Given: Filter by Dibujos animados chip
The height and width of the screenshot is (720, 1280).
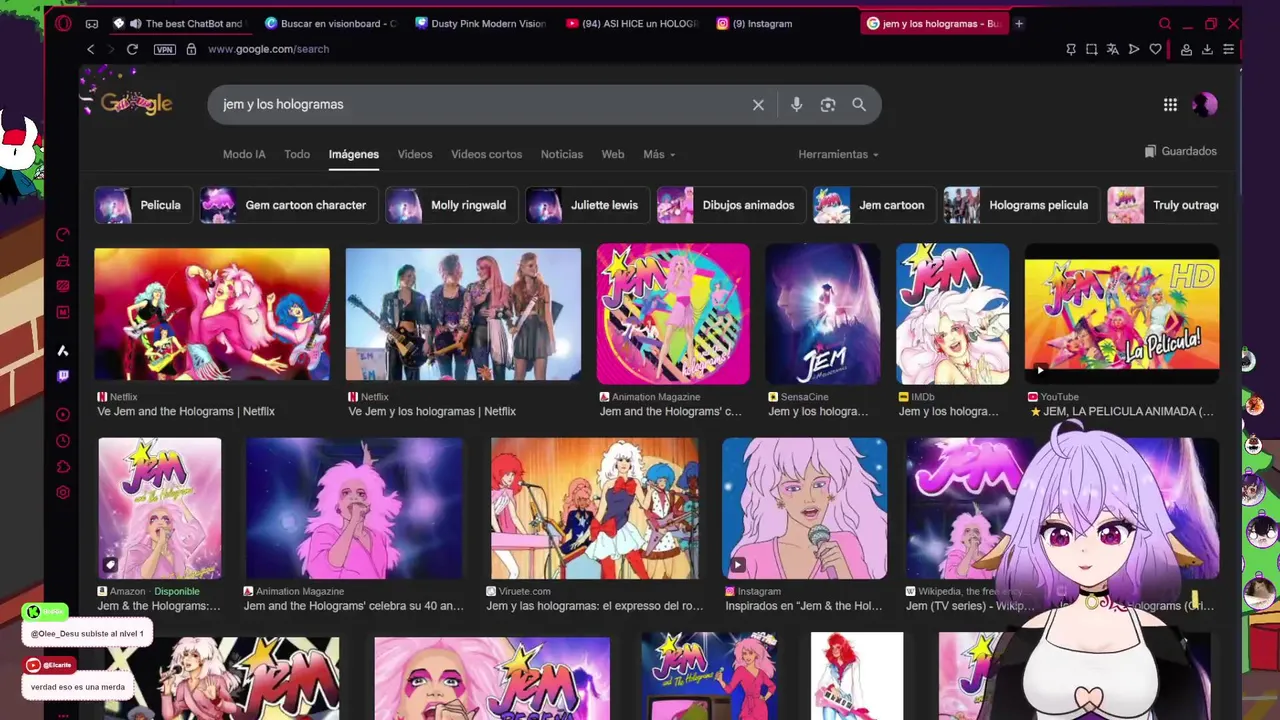Looking at the screenshot, I should 731,205.
